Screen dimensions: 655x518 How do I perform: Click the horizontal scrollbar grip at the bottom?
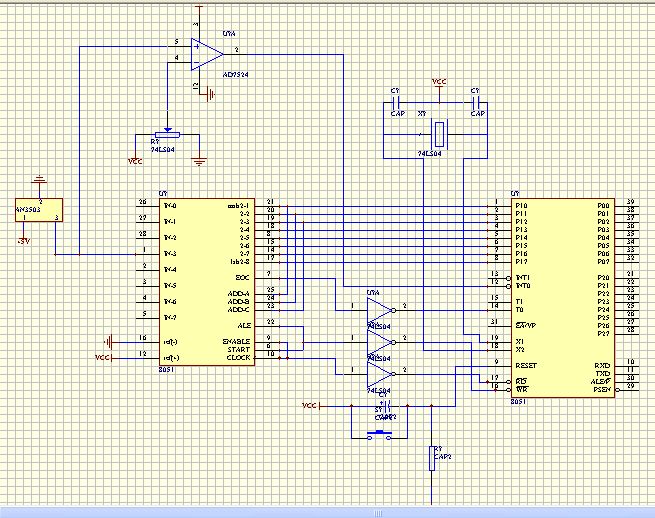(378, 514)
